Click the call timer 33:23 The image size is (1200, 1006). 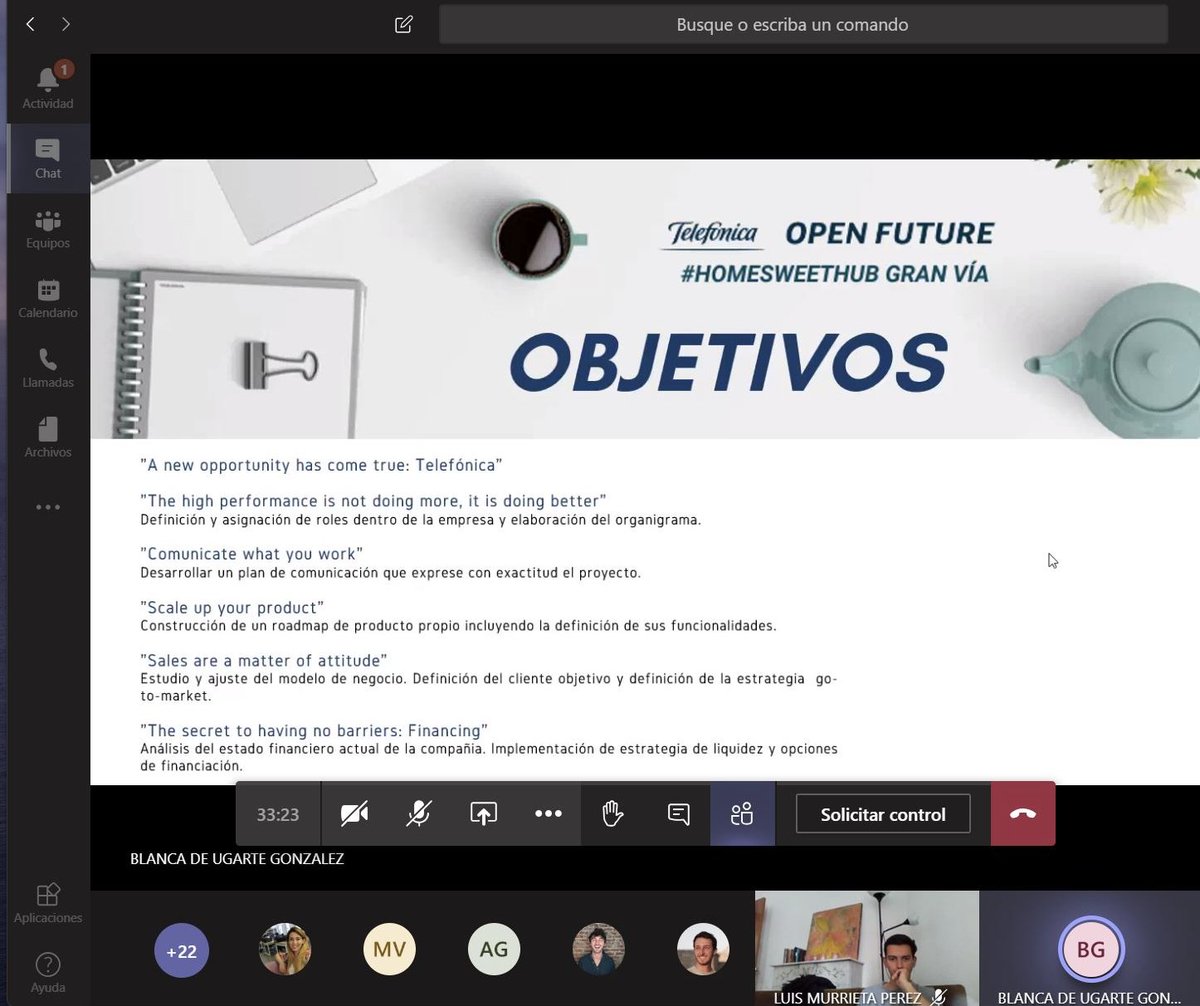pos(278,815)
